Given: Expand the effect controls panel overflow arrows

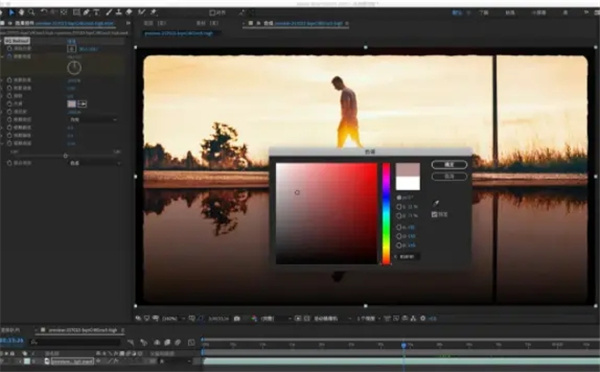Looking at the screenshot, I should 128,23.
